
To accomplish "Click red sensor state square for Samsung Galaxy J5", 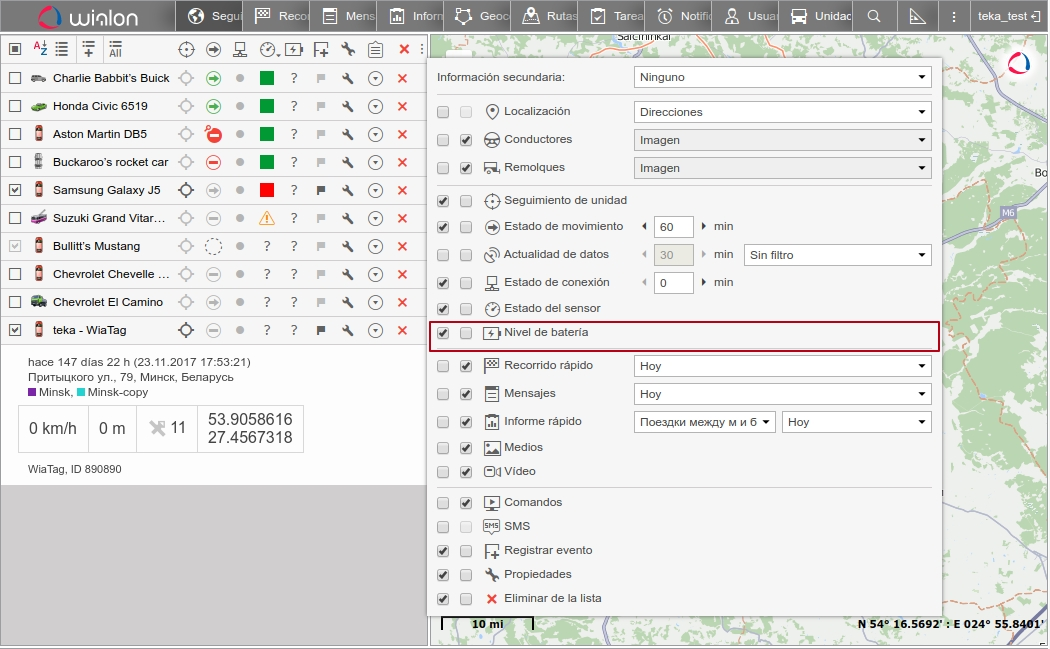I will pyautogui.click(x=266, y=190).
